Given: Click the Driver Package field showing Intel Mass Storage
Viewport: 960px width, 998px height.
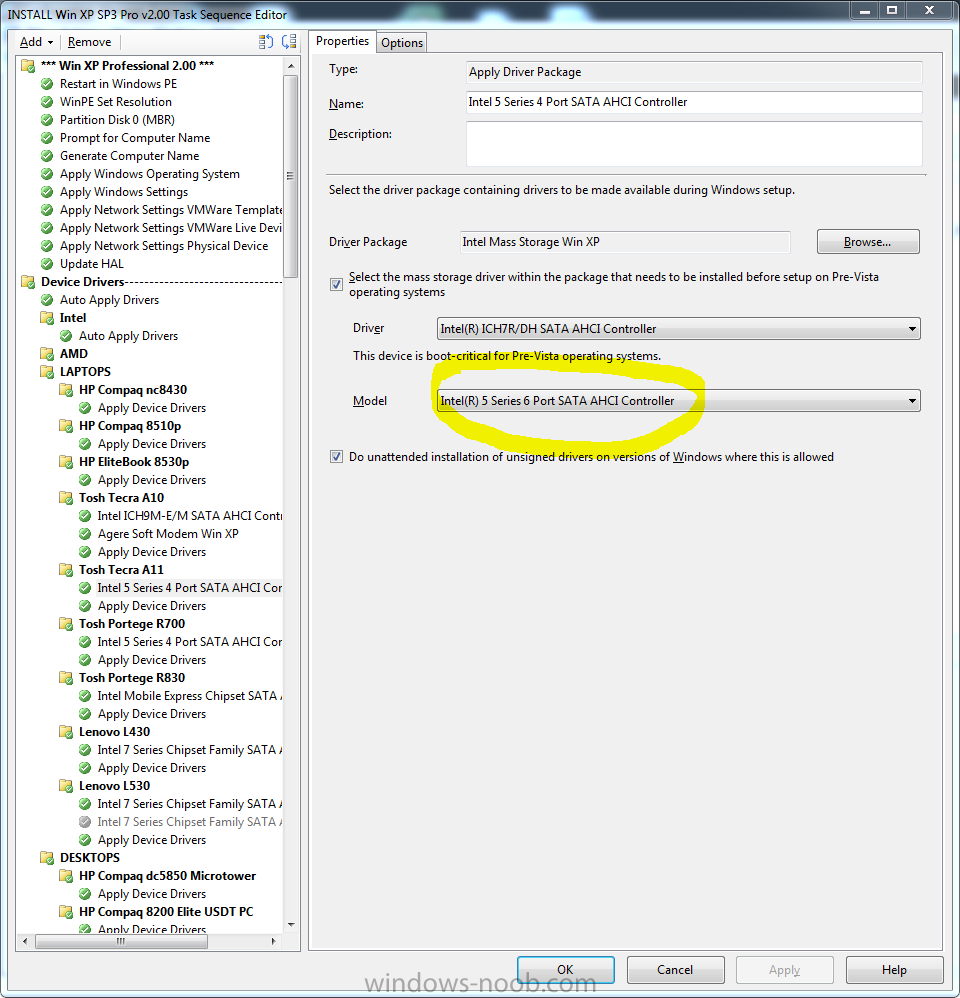Looking at the screenshot, I should click(x=625, y=242).
